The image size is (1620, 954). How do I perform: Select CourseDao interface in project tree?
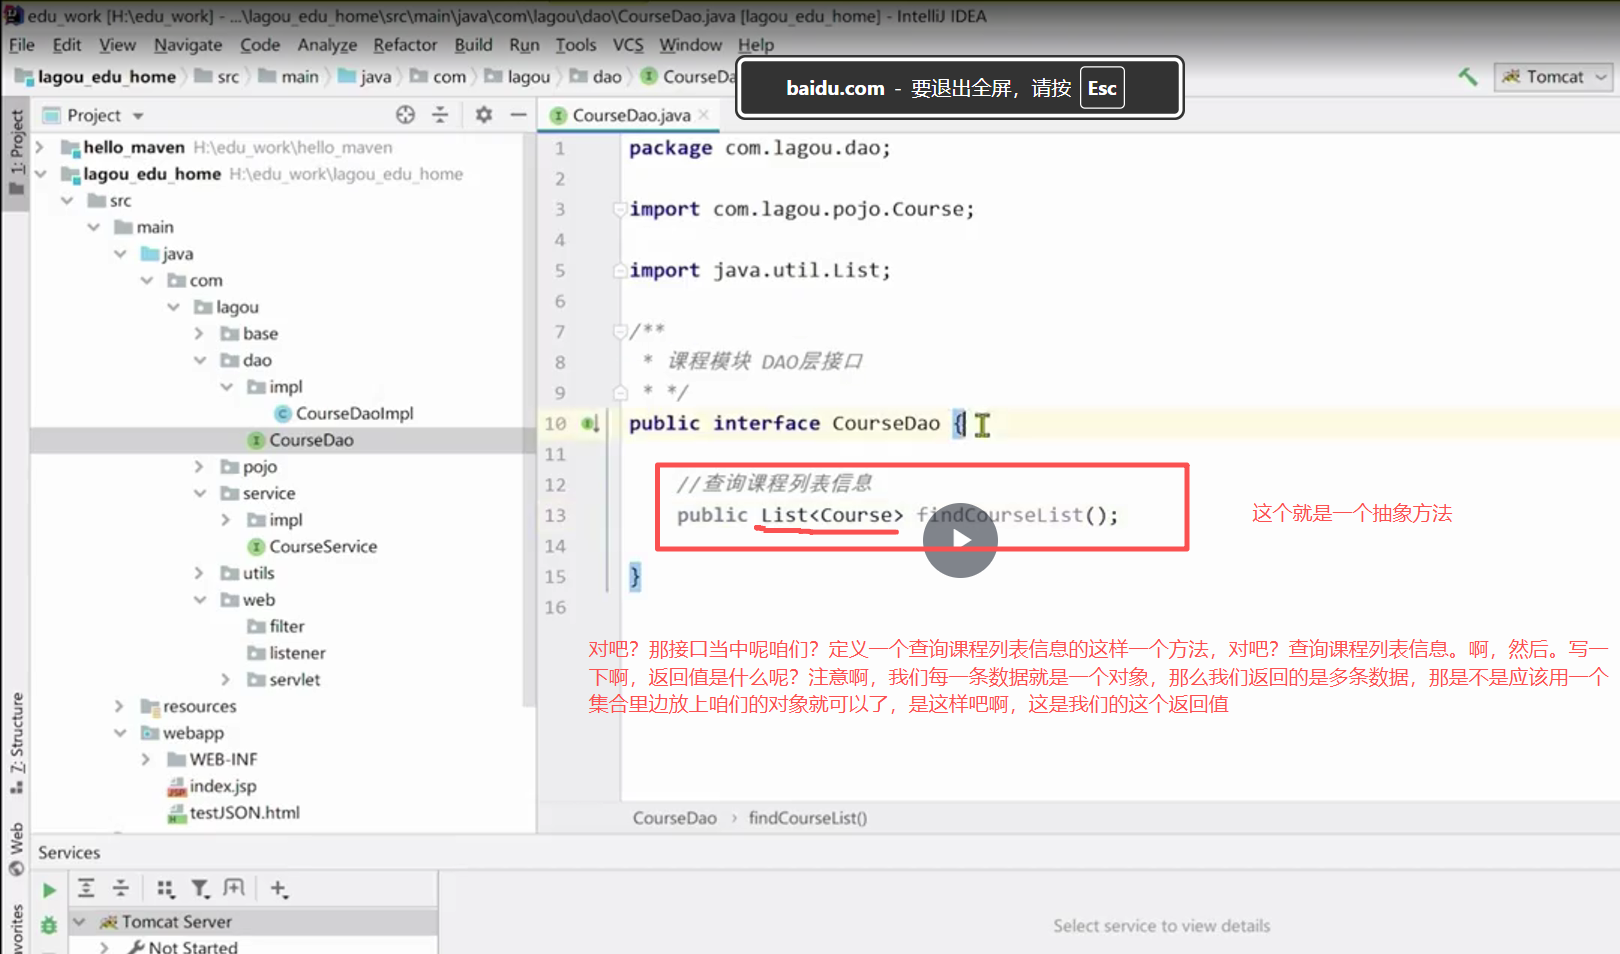pyautogui.click(x=300, y=440)
